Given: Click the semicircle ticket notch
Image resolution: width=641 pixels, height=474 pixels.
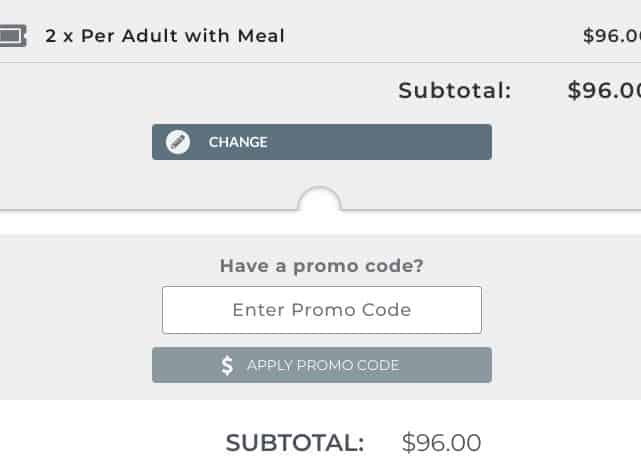Looking at the screenshot, I should pos(320,199).
